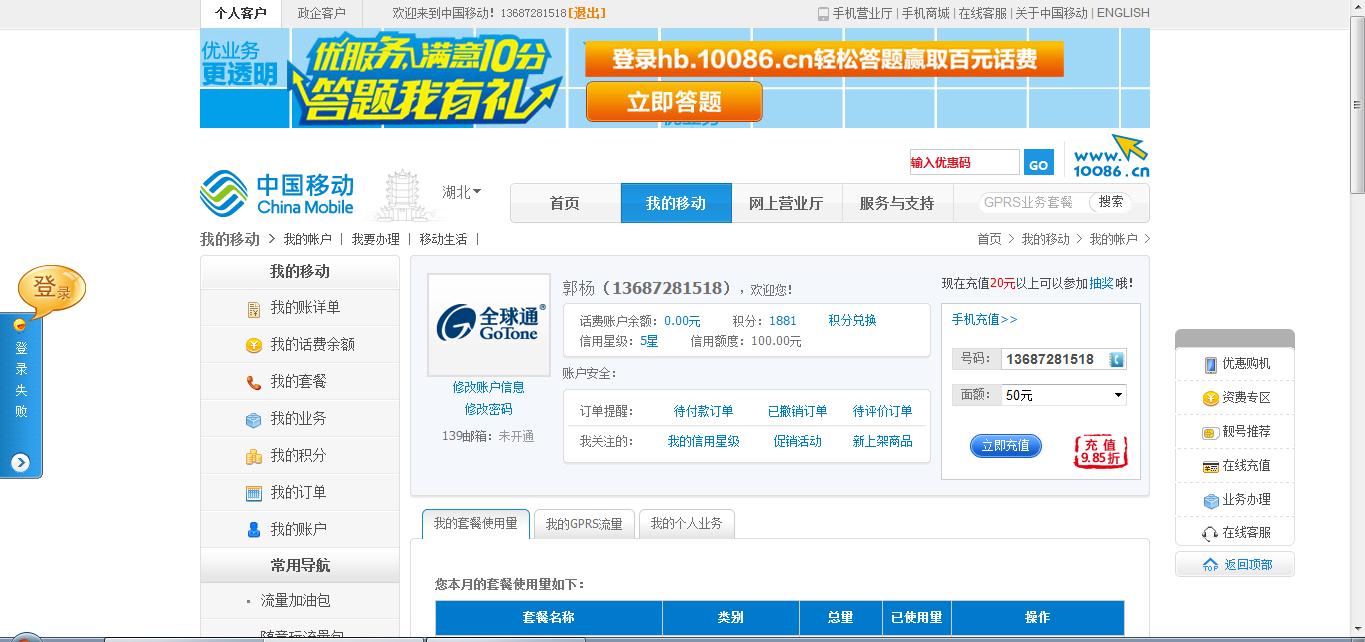This screenshot has width=1365, height=642.
Task: Open the 手机商城 top link
Action: click(x=926, y=13)
